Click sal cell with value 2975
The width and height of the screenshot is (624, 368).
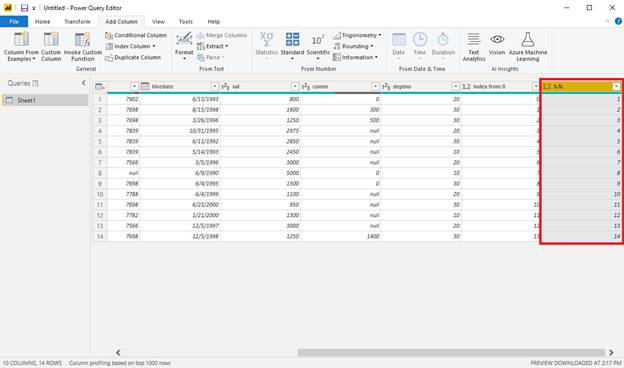point(260,131)
